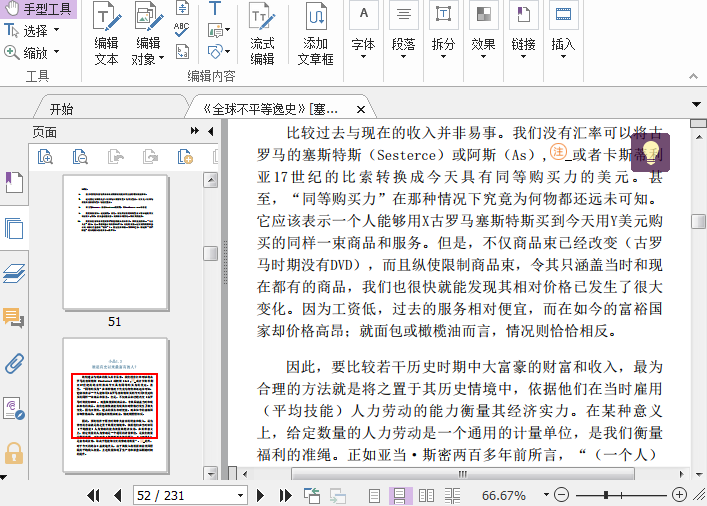Close the 《全球不平等逸史》 document tab
Viewport: 707px width, 506px height.
tap(361, 109)
